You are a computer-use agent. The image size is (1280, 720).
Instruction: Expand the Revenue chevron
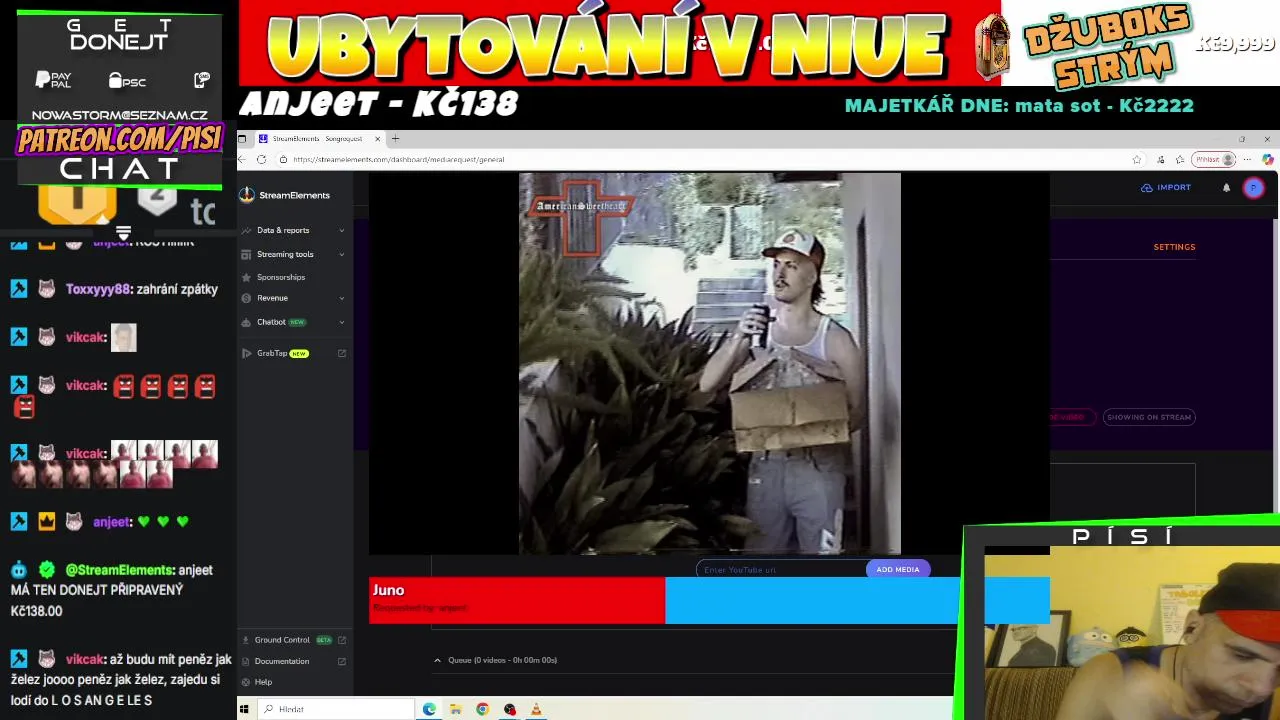click(x=341, y=298)
